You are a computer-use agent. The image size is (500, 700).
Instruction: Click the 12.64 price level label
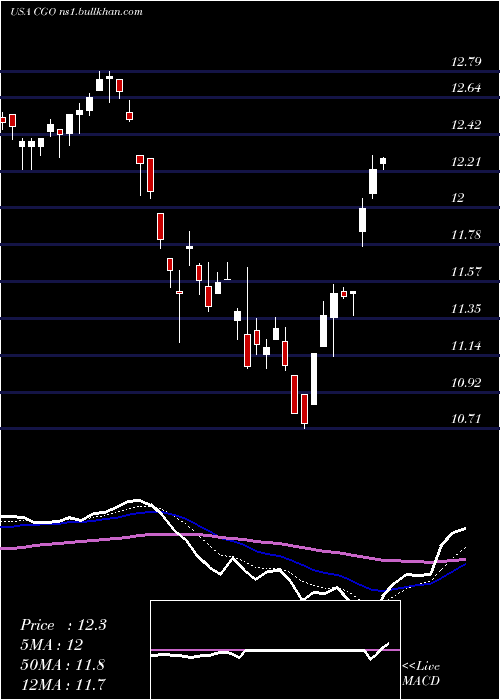pyautogui.click(x=466, y=88)
